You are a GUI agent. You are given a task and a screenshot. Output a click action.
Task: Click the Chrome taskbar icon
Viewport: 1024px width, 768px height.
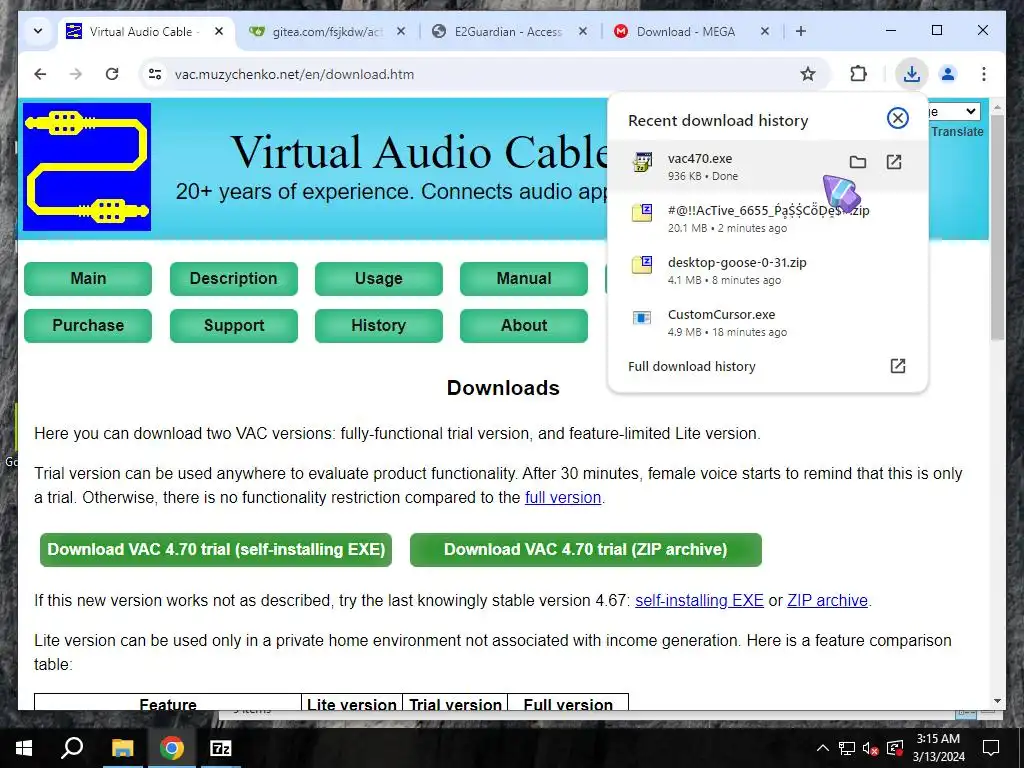pyautogui.click(x=172, y=748)
